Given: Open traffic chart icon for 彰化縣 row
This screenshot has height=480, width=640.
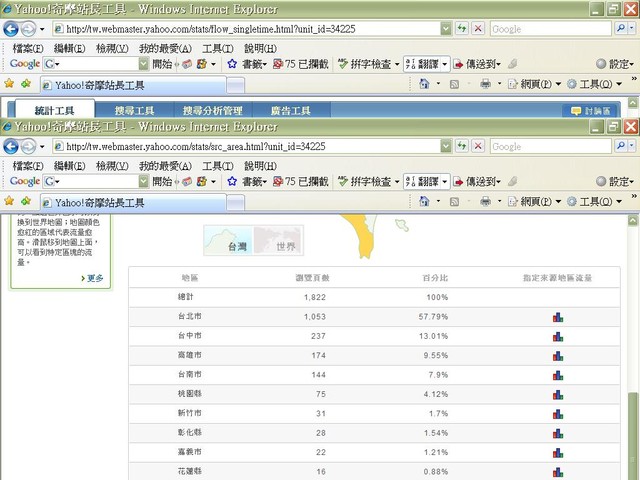Looking at the screenshot, I should click(x=558, y=433).
